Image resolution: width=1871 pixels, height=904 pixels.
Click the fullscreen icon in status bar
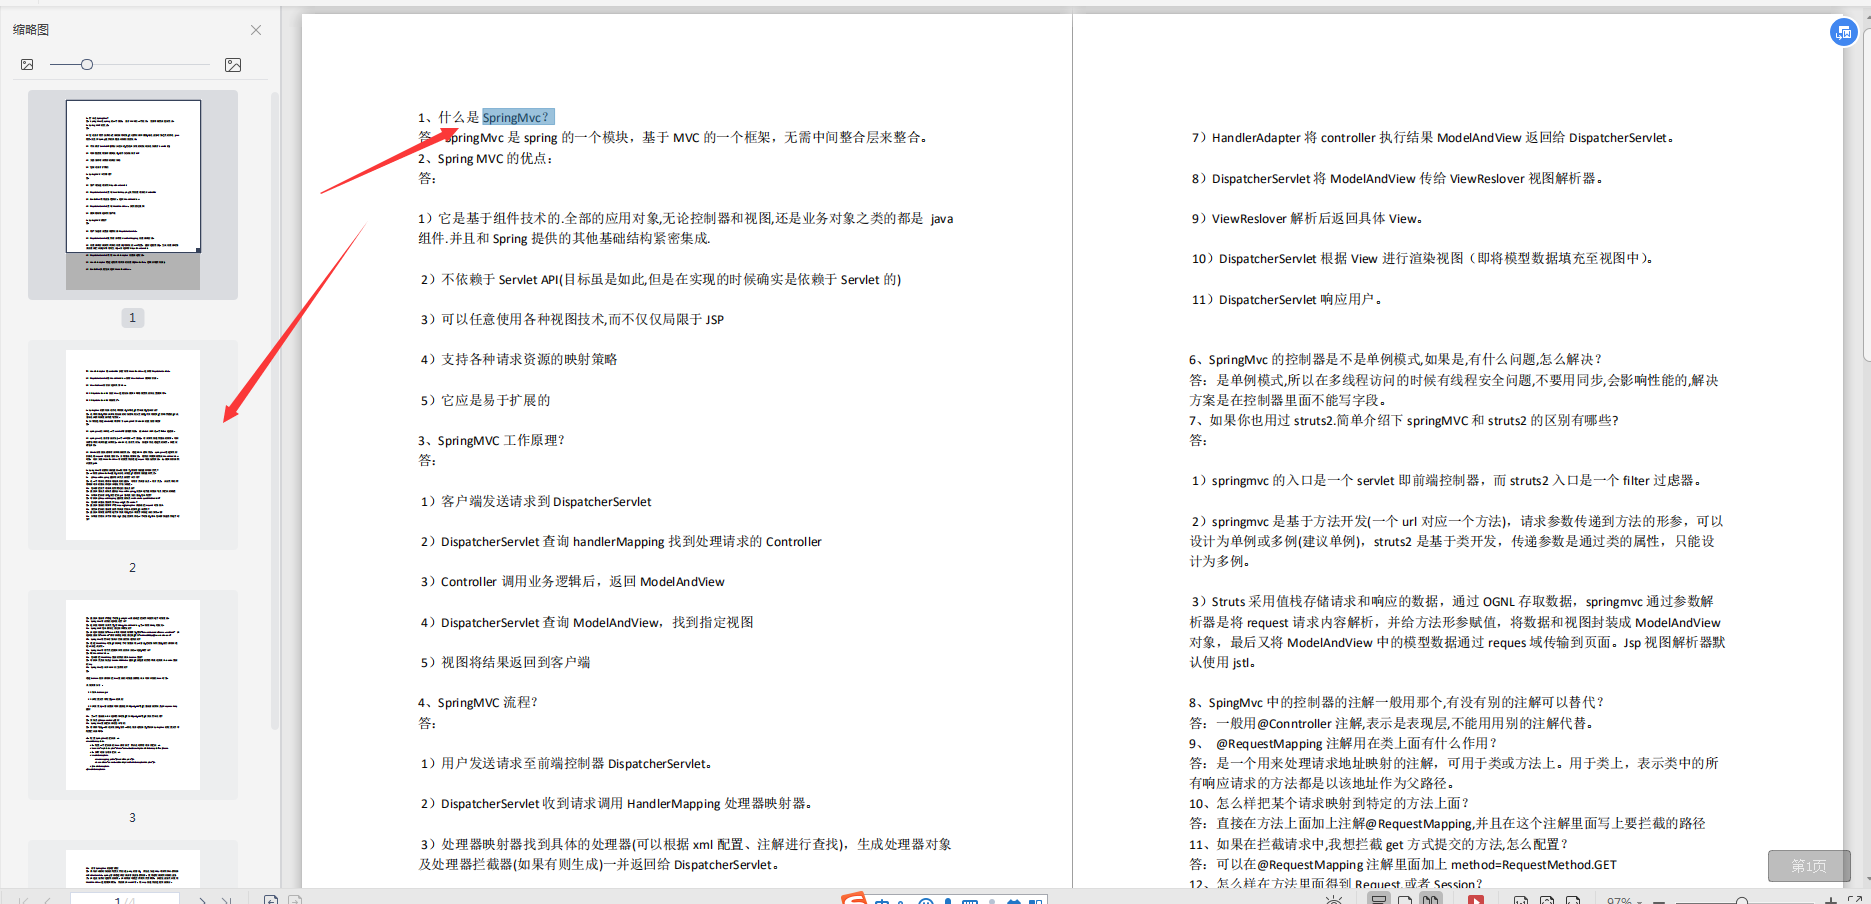click(x=1855, y=900)
